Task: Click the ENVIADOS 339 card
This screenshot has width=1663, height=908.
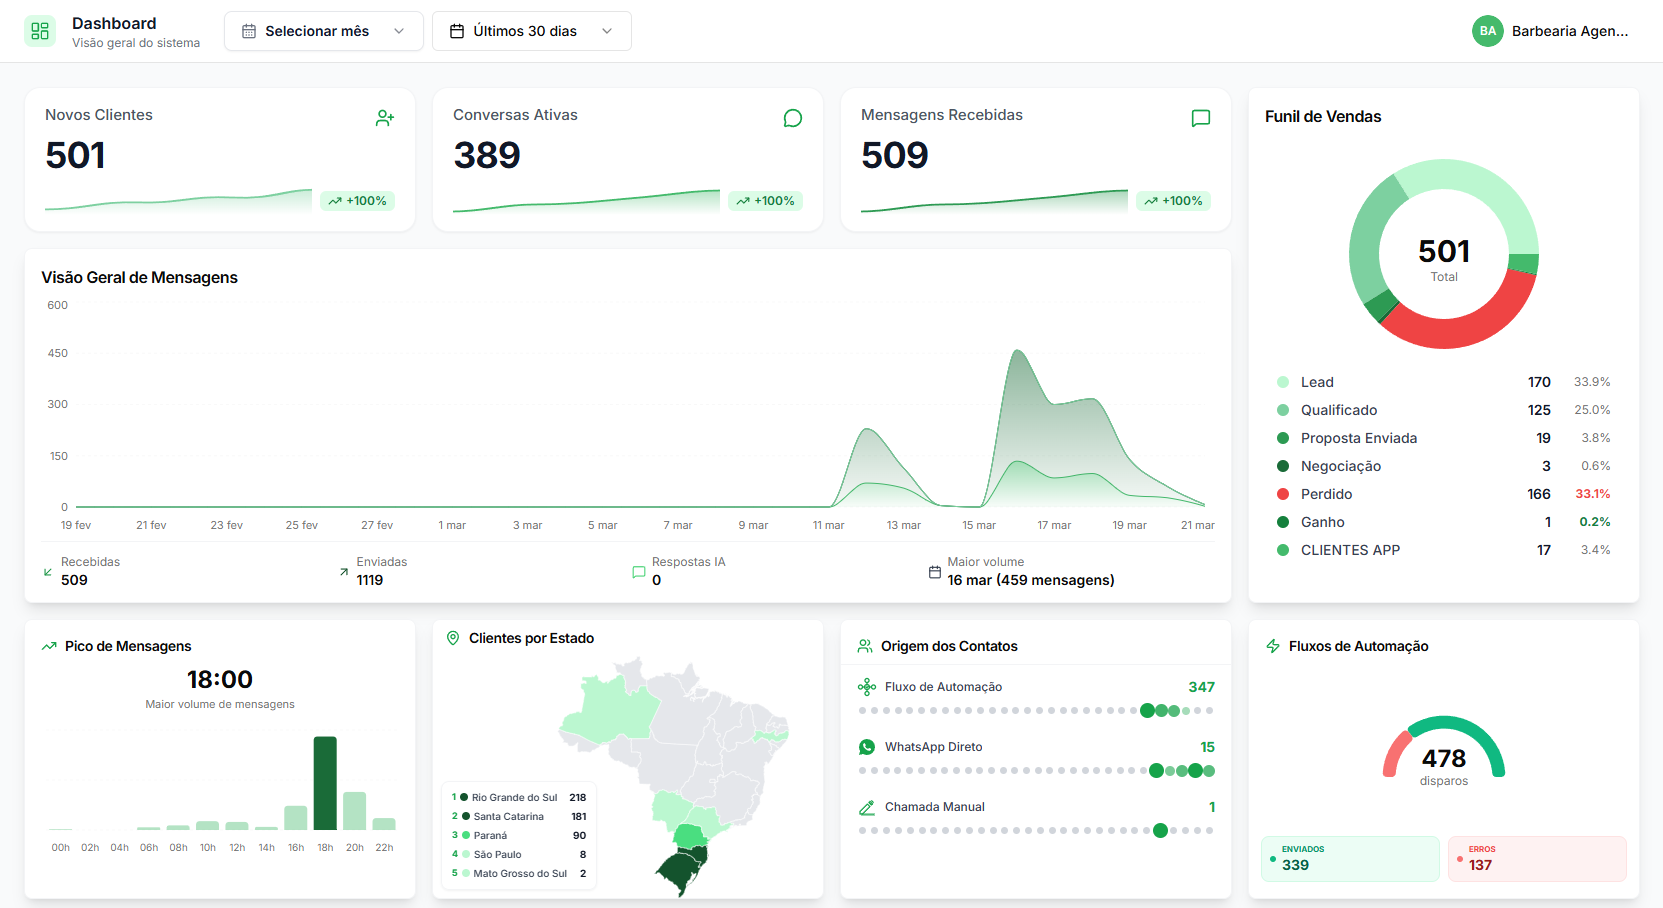Action: tap(1350, 857)
